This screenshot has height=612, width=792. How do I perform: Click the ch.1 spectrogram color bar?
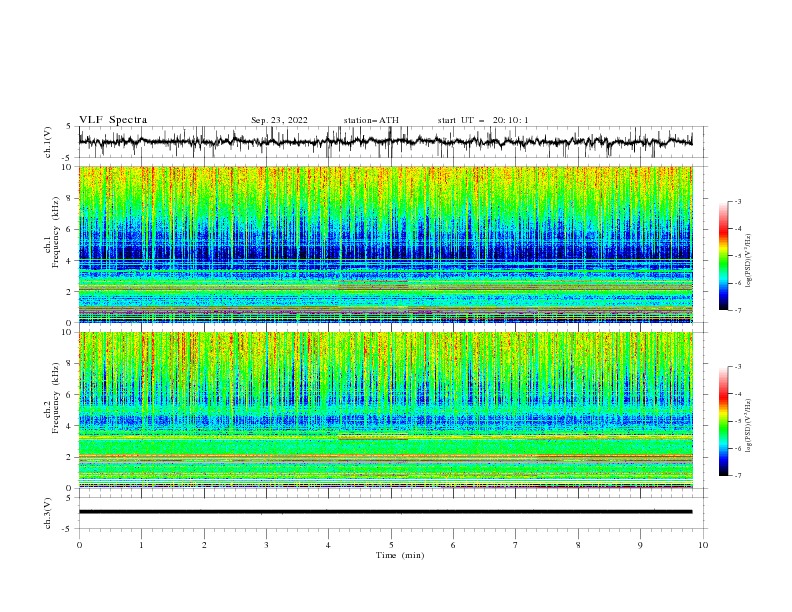click(x=724, y=255)
